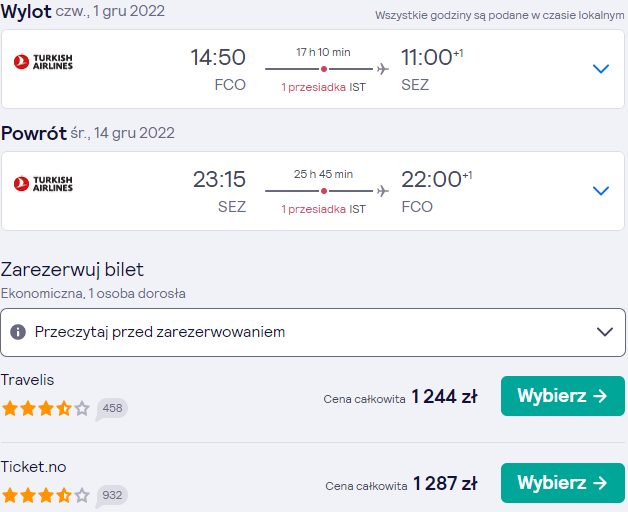Expand return flight SEZ to FCO details

tap(601, 191)
